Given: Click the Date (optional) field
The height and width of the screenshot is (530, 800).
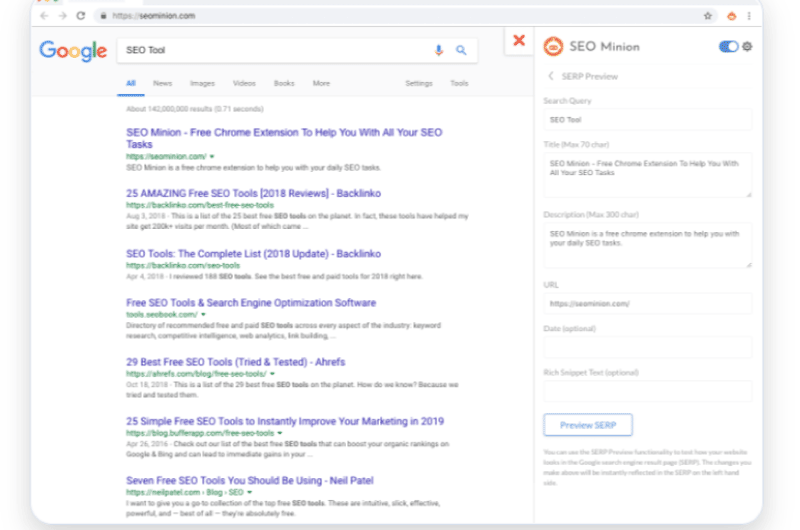Looking at the screenshot, I should click(x=647, y=347).
